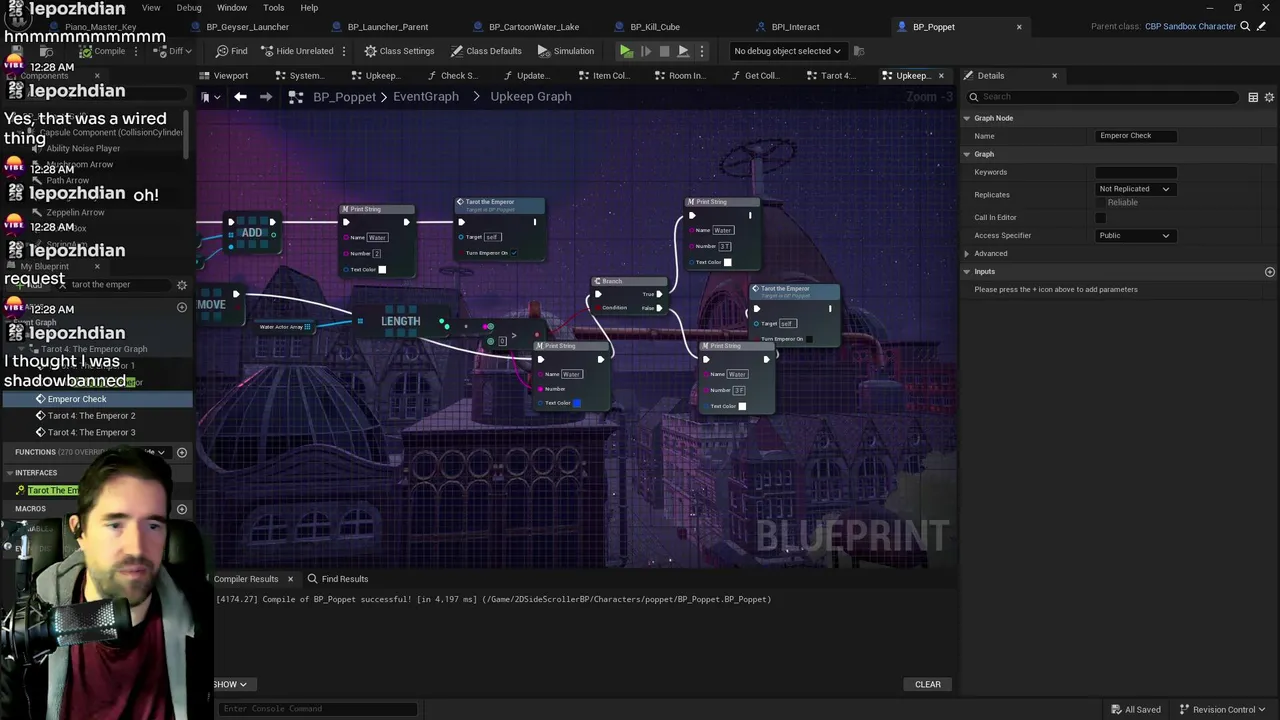Viewport: 1280px width, 720px height.
Task: Add a new input parameter with plus icon
Action: coord(1270,272)
